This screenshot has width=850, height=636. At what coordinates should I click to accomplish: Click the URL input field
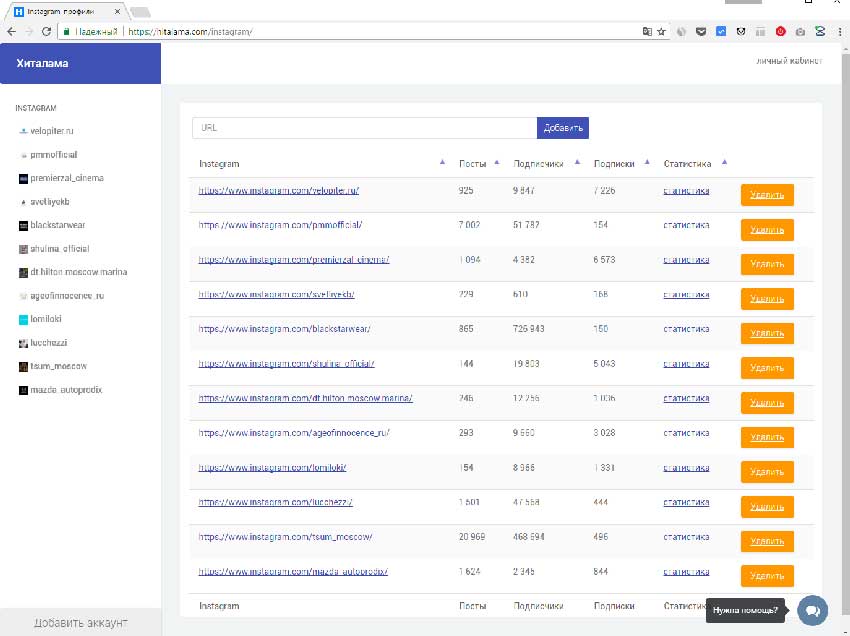364,128
